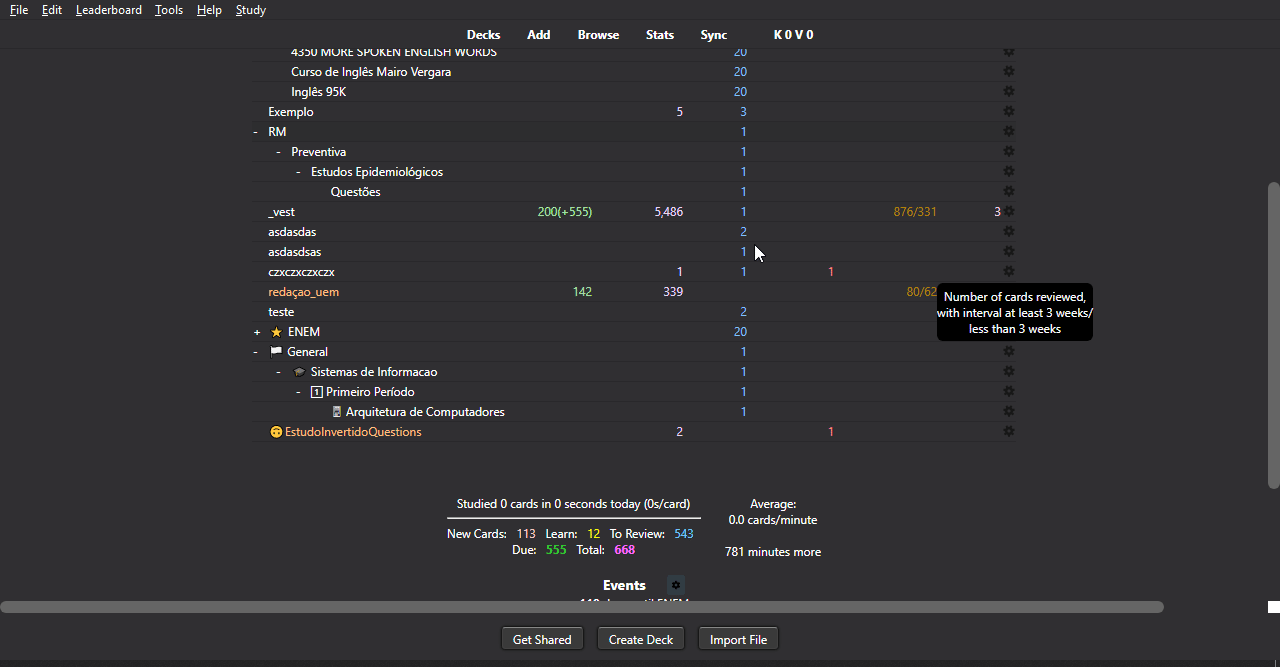Screen dimensions: 1280x667
Task: Click the emoji icon of EstudoInvertidoQuestions
Action: 276,432
